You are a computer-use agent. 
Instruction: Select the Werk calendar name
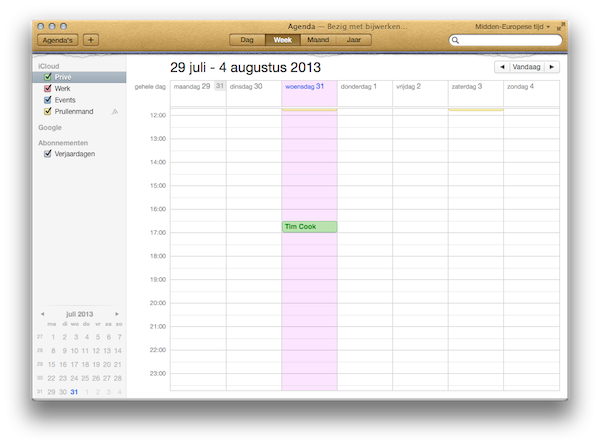[x=62, y=88]
